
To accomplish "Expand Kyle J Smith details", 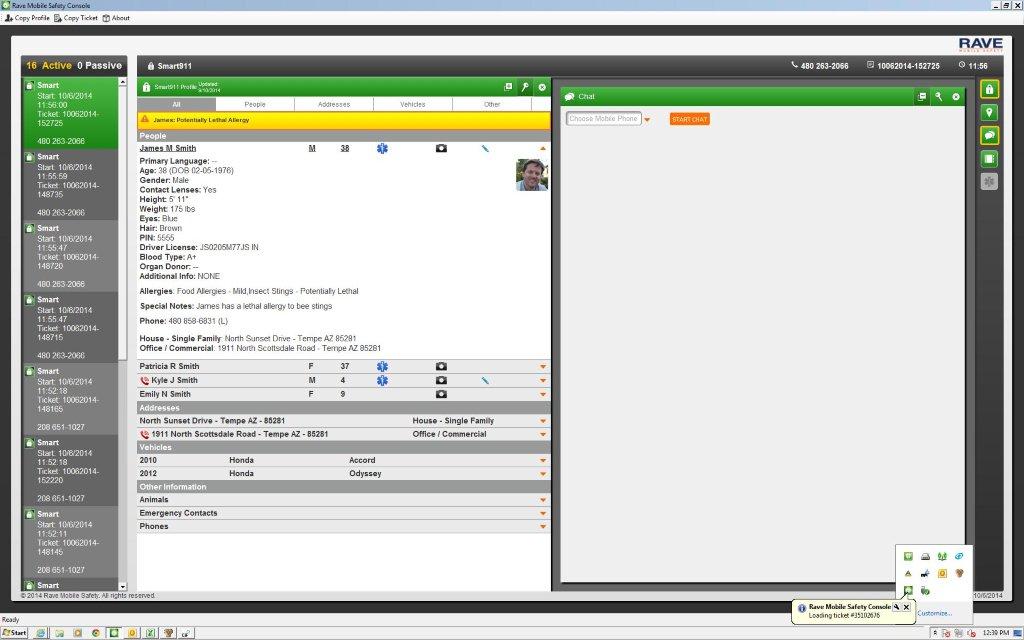I will (x=543, y=381).
